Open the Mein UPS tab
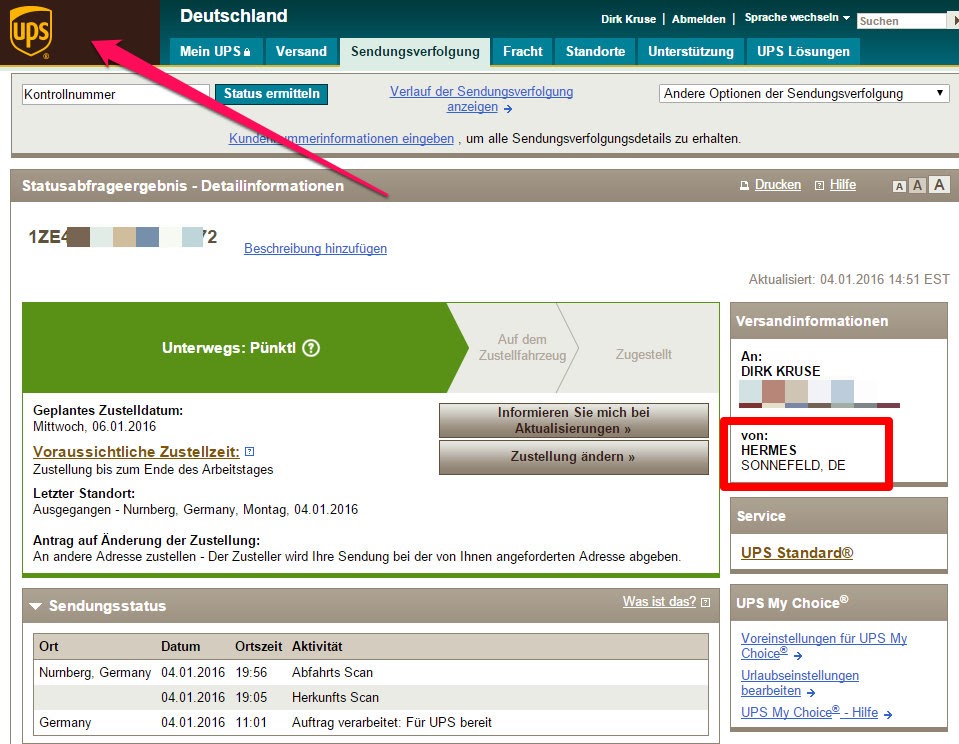This screenshot has height=744, width=959. [215, 51]
